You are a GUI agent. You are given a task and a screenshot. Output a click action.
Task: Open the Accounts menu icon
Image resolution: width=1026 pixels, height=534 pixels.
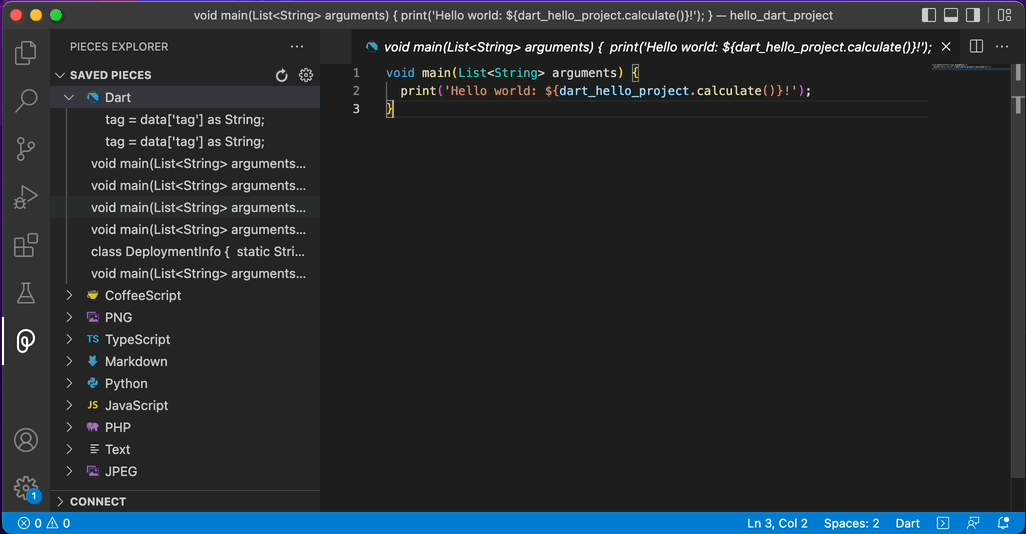pos(26,440)
